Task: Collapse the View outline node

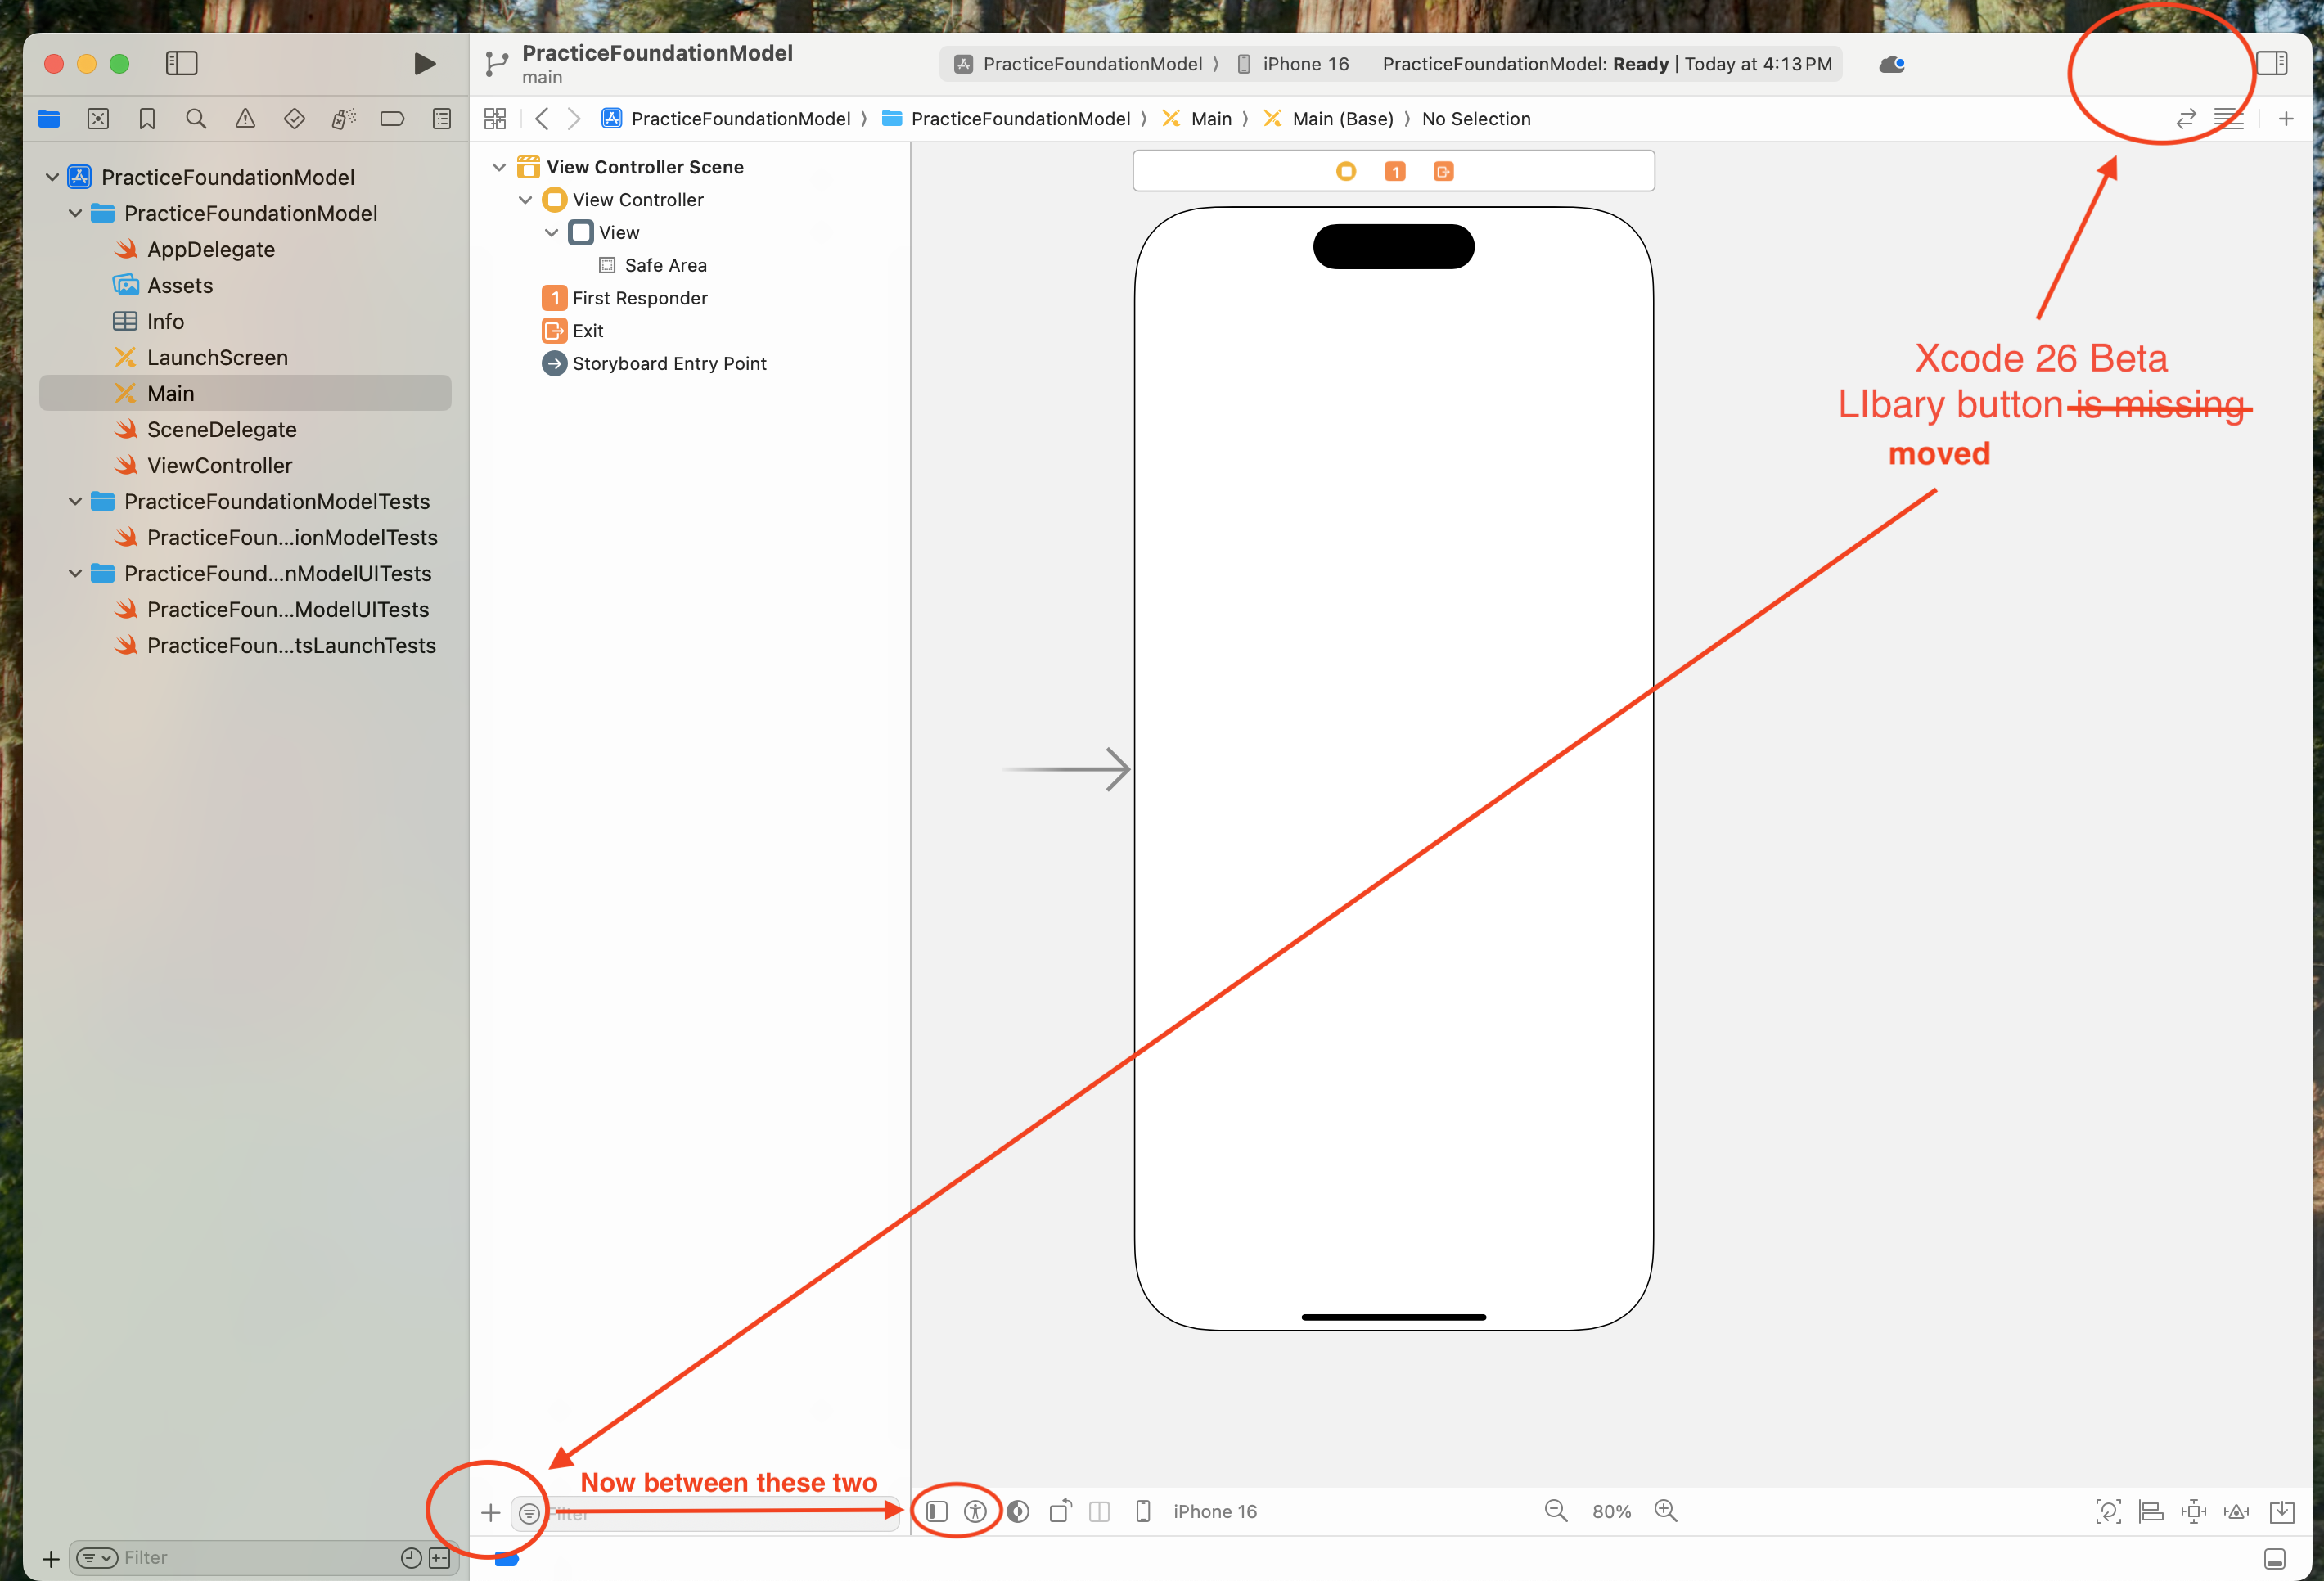Action: pyautogui.click(x=551, y=232)
